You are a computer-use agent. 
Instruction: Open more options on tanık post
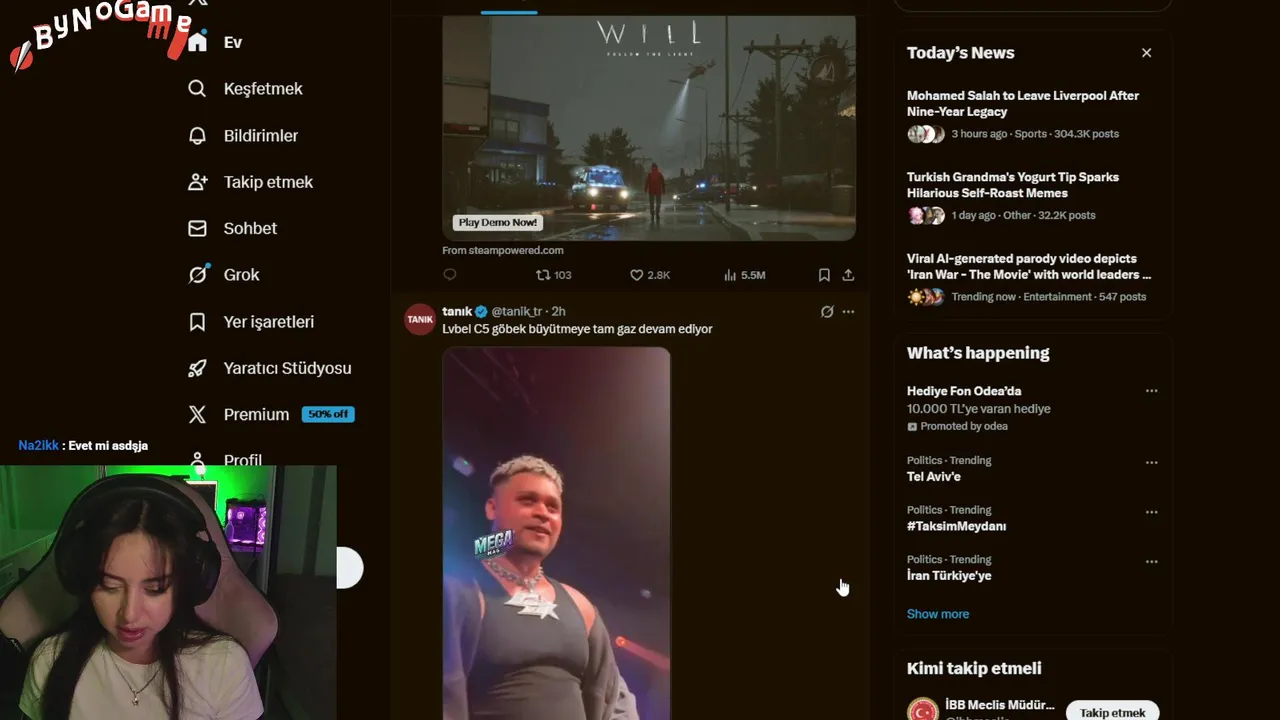pos(848,312)
